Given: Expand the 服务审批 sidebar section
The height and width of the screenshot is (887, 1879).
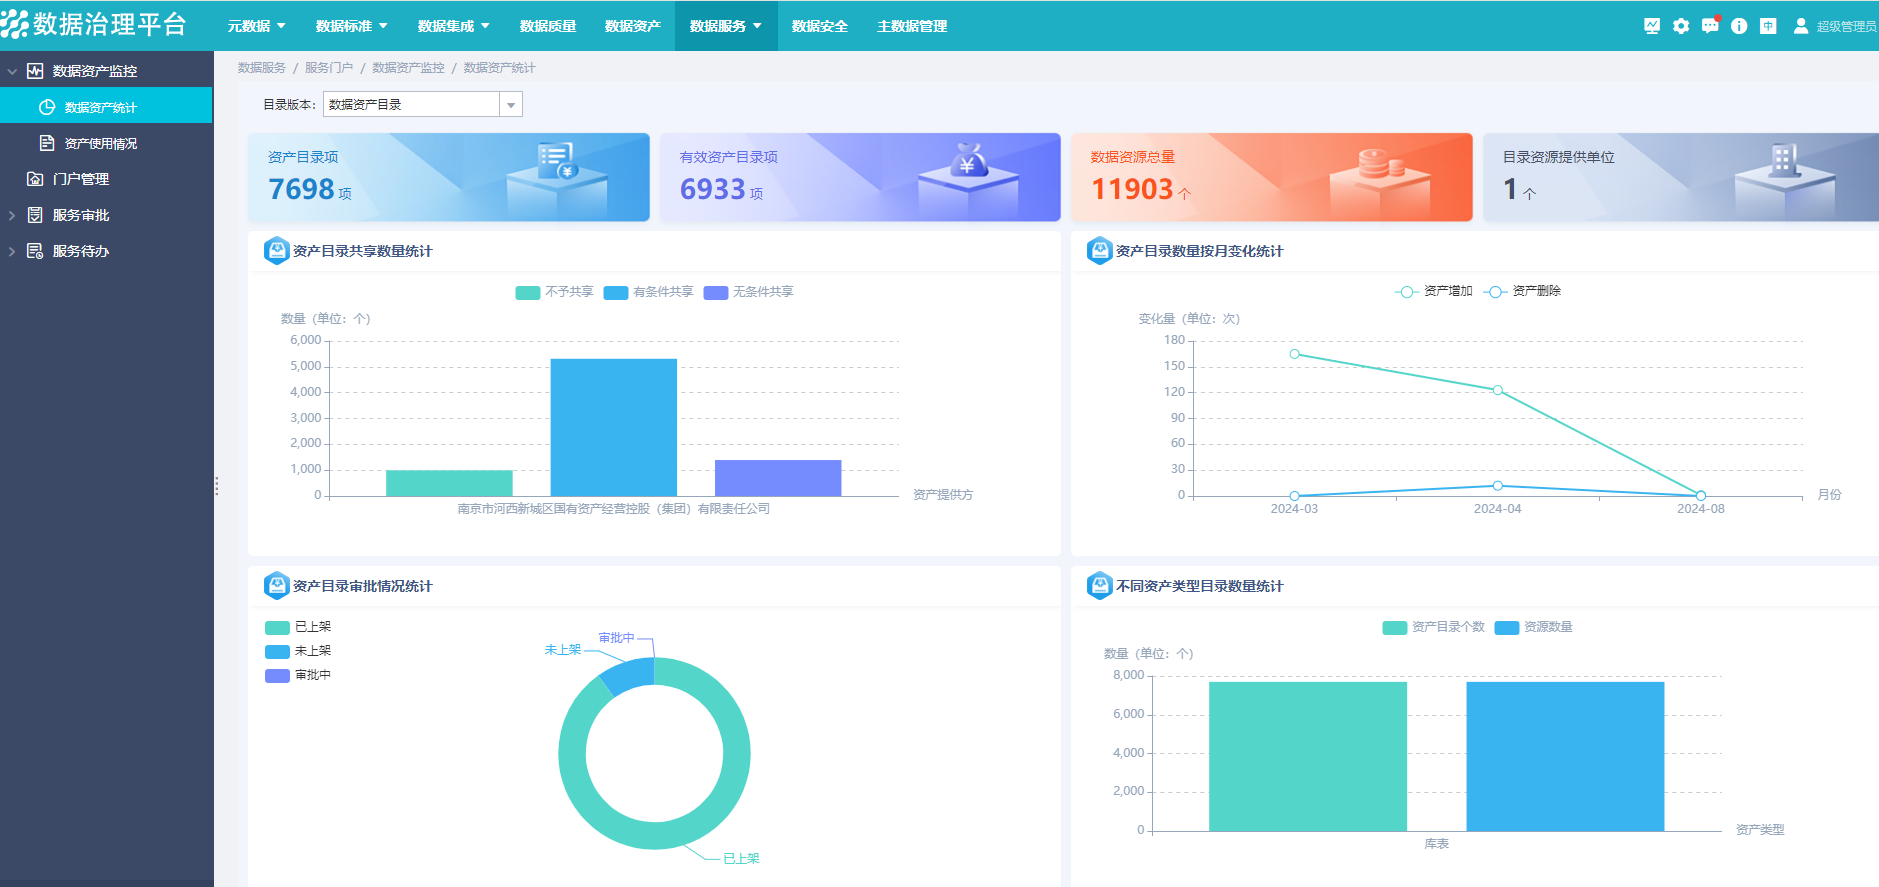Looking at the screenshot, I should [12, 215].
